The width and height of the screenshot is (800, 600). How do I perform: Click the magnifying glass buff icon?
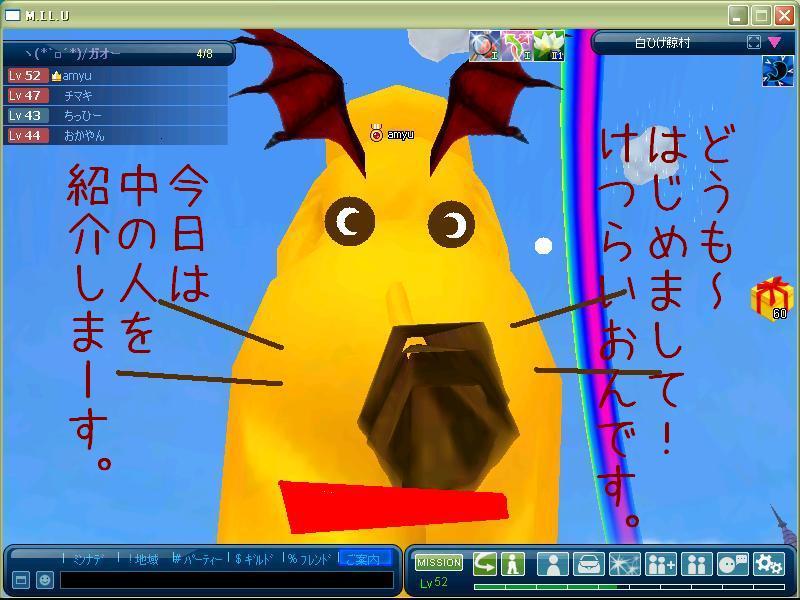[484, 46]
